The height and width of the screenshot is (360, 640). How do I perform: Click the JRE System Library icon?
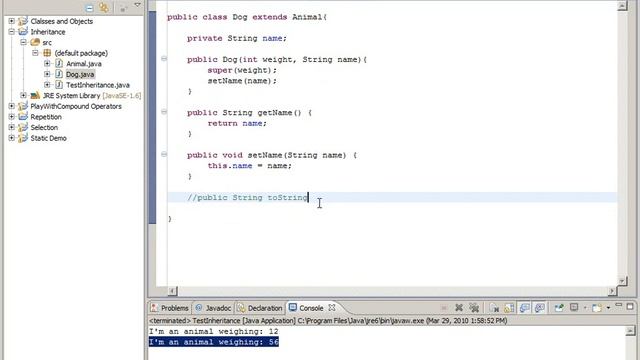click(x=35, y=96)
